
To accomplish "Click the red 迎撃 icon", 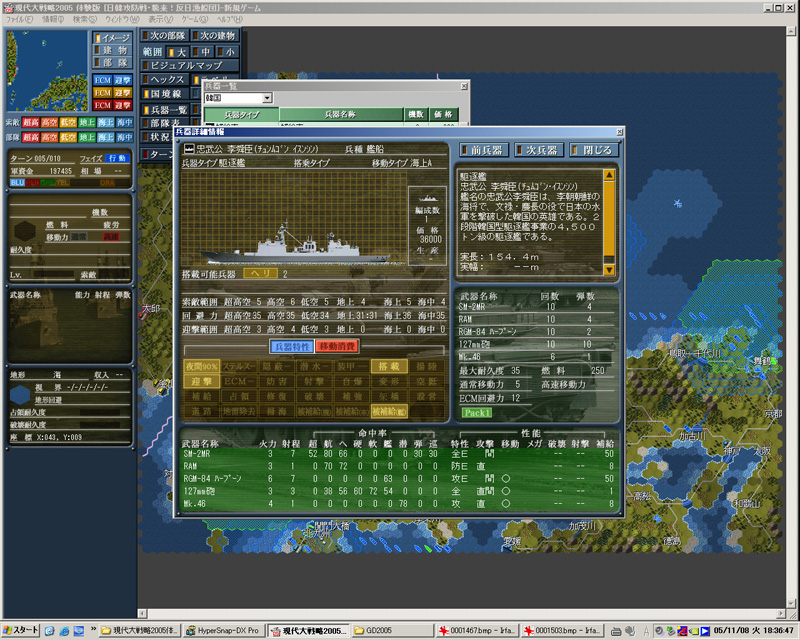I will [x=122, y=105].
